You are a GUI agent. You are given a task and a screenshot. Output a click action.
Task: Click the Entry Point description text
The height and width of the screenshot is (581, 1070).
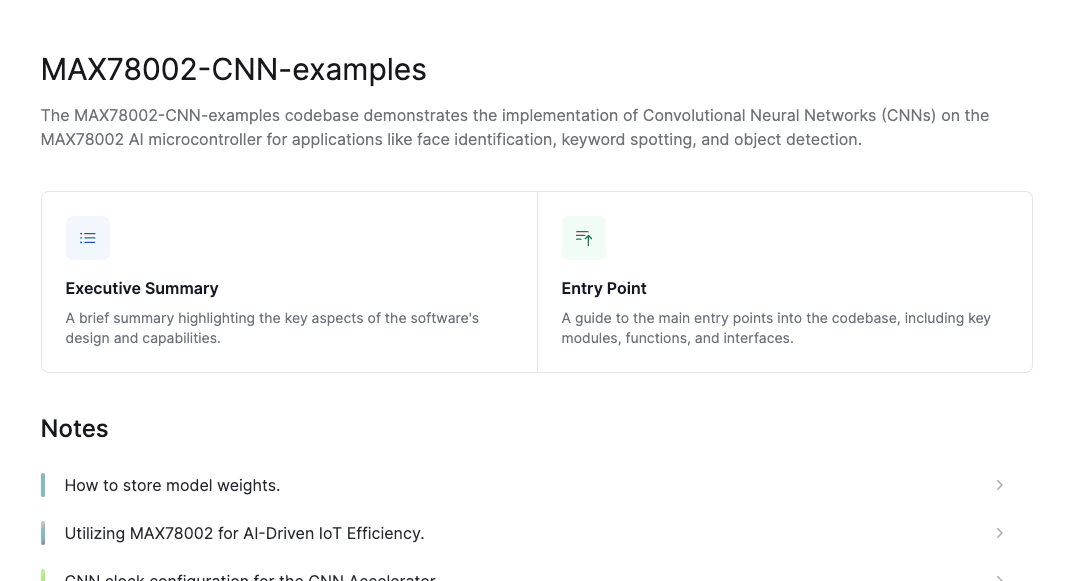click(776, 328)
